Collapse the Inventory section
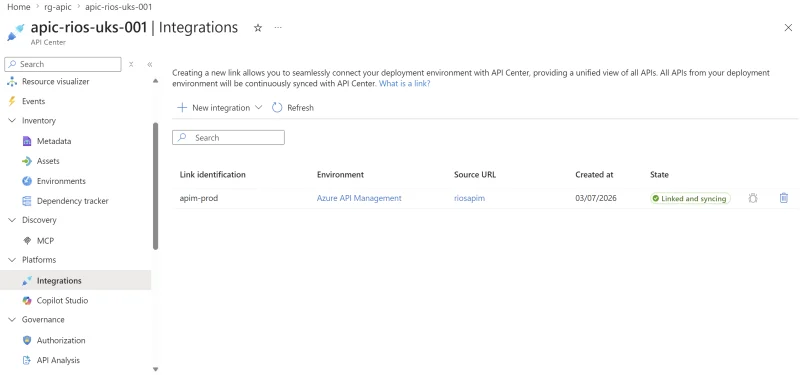 pos(12,121)
